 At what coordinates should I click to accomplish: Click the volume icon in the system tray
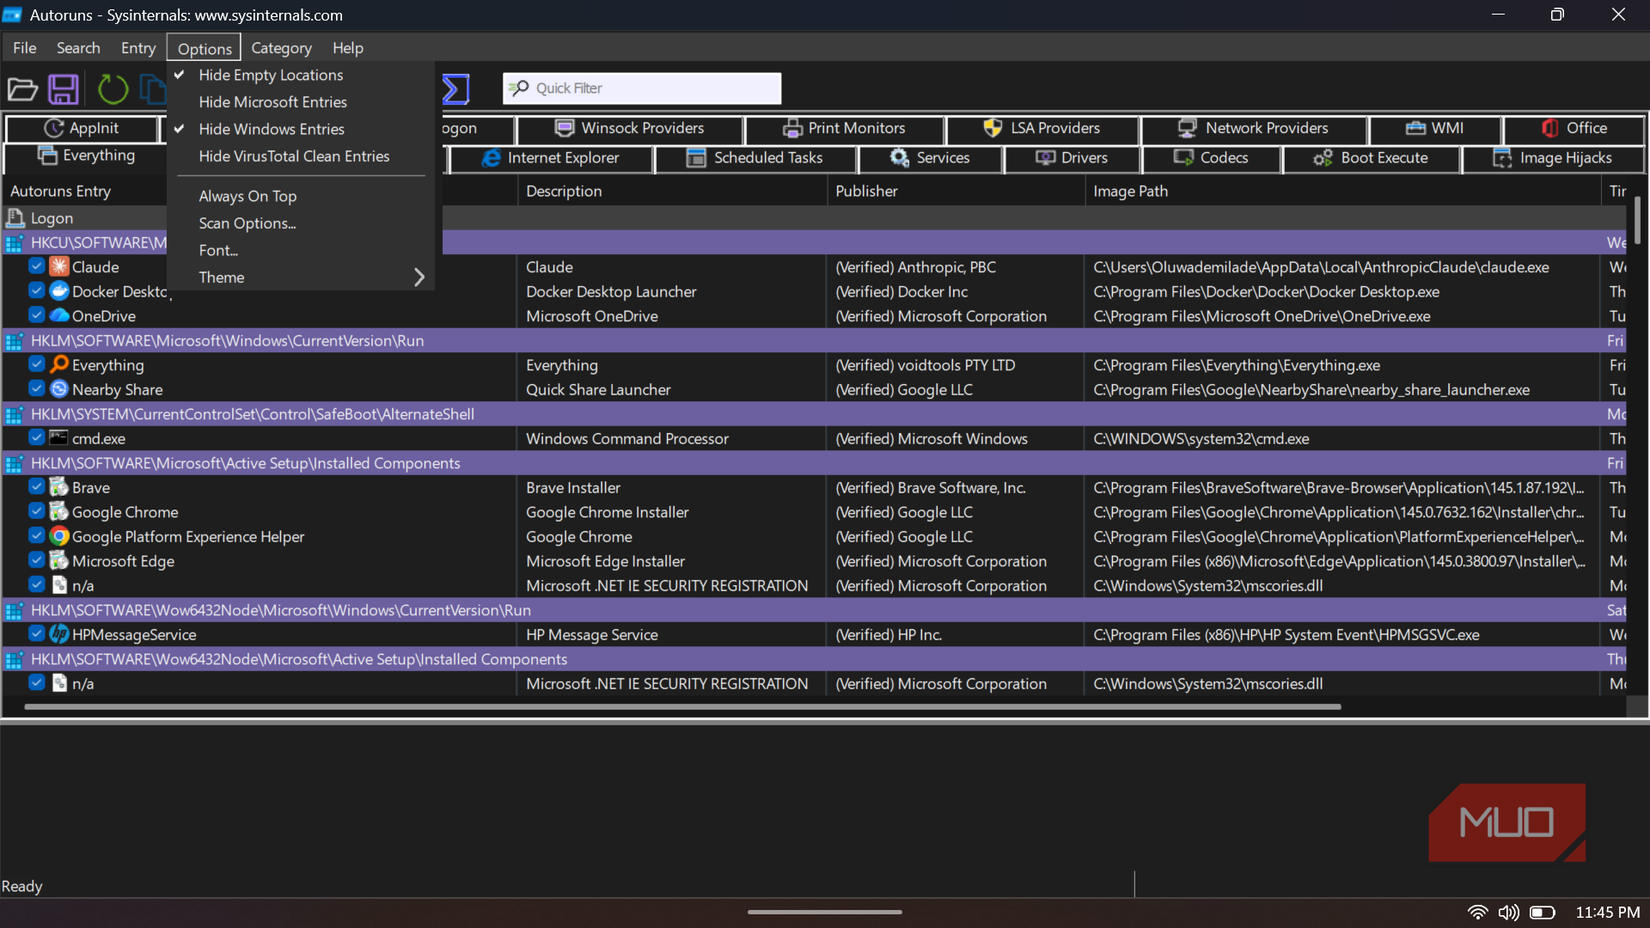coord(1509,912)
